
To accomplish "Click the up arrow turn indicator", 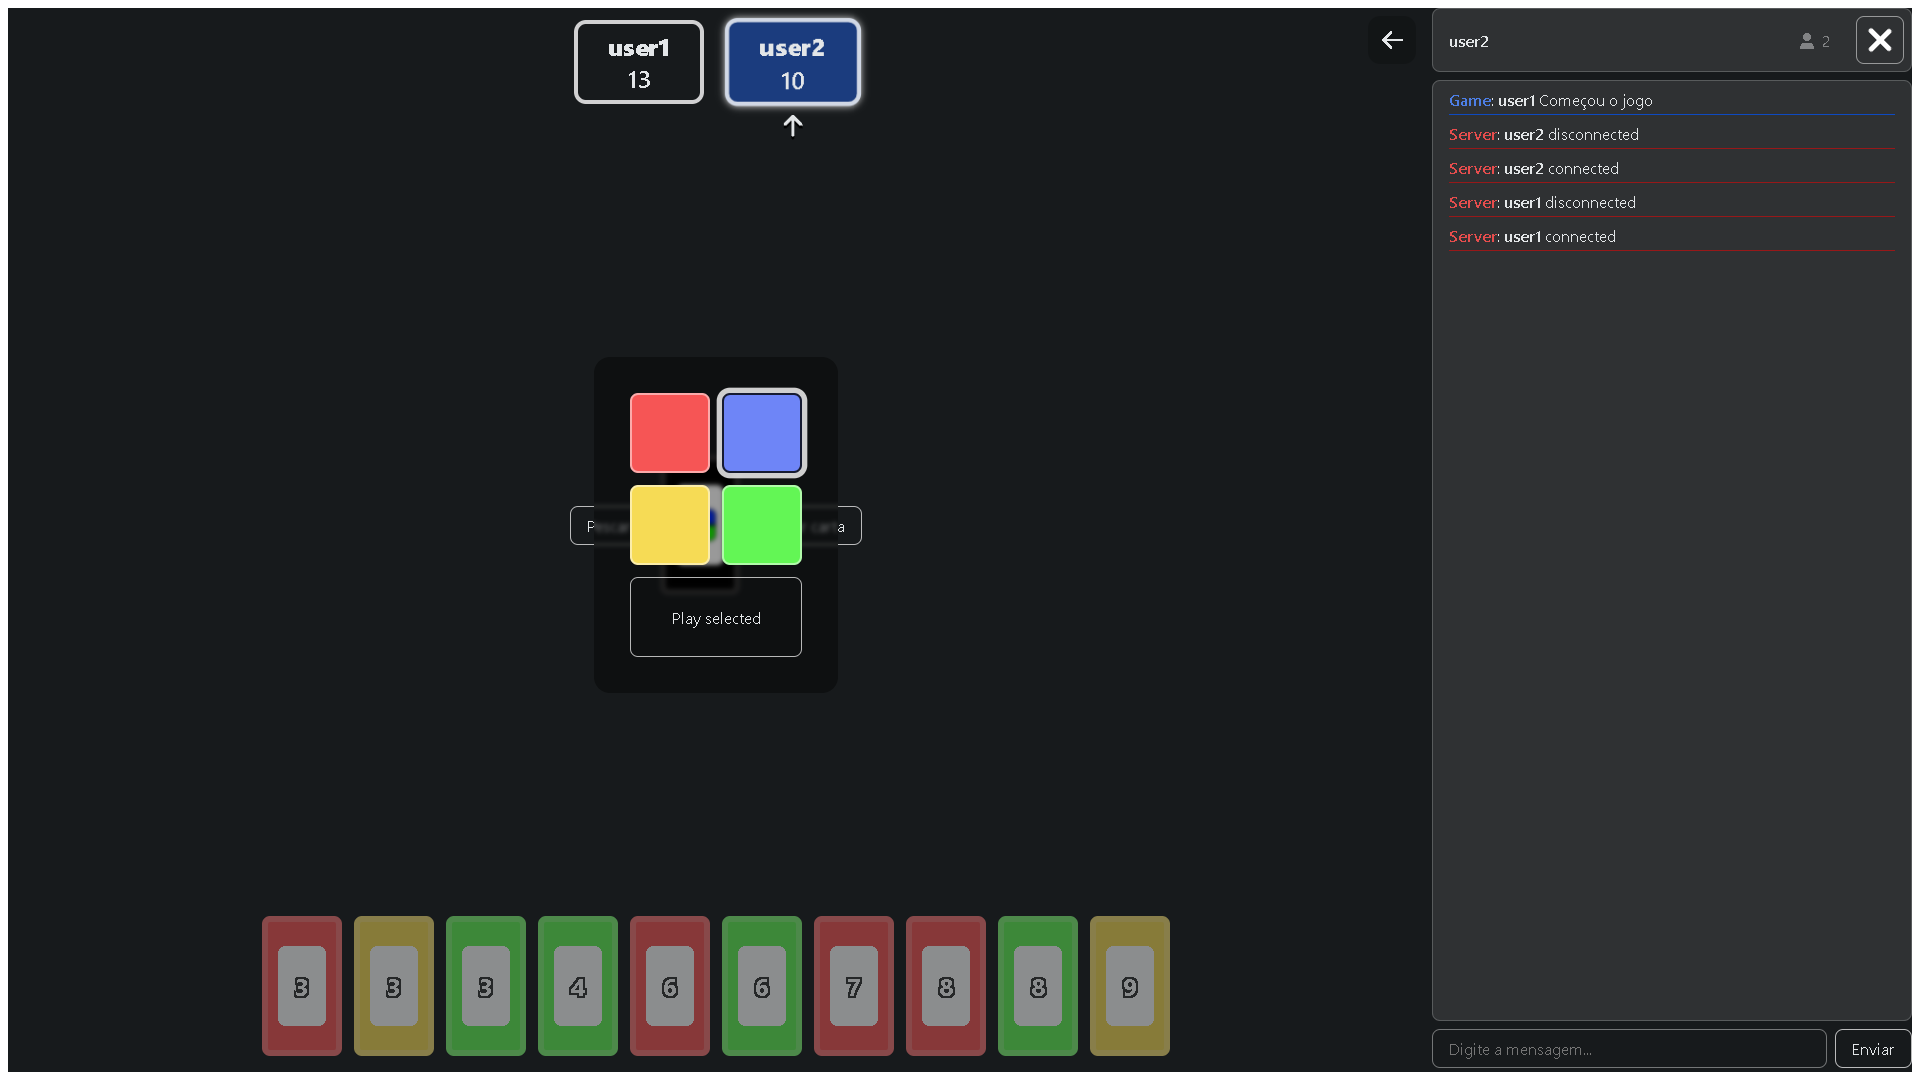I will [792, 126].
